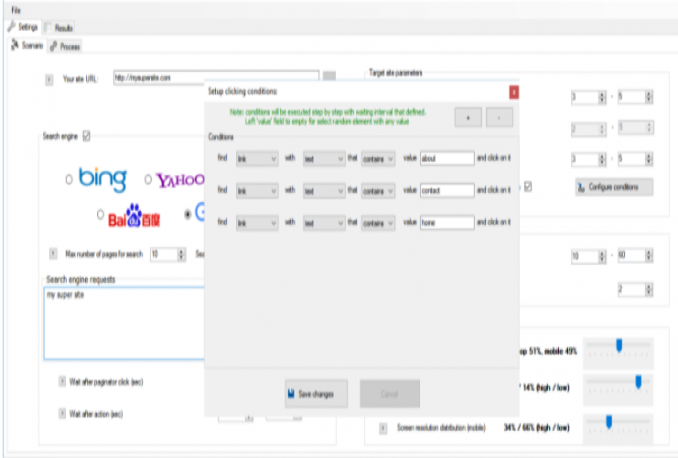The width and height of the screenshot is (678, 458).
Task: Click the help icon beside Your site URL
Action: click(51, 77)
